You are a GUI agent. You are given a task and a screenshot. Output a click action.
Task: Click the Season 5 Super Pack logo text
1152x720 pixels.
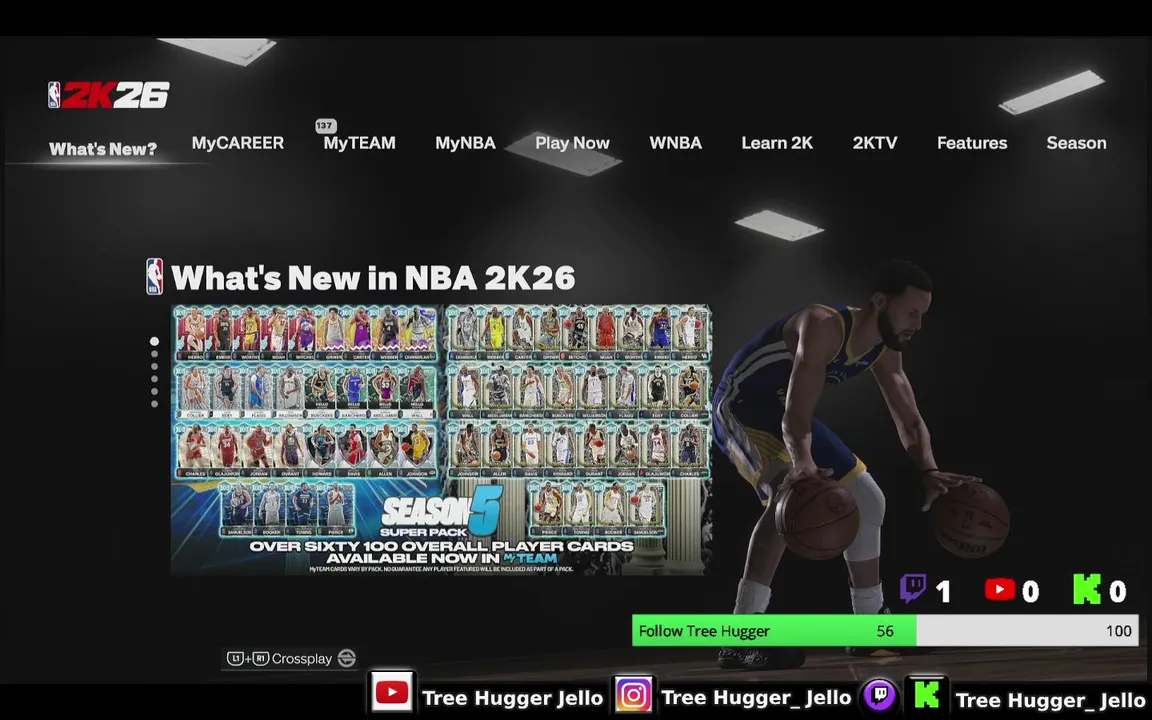click(441, 512)
